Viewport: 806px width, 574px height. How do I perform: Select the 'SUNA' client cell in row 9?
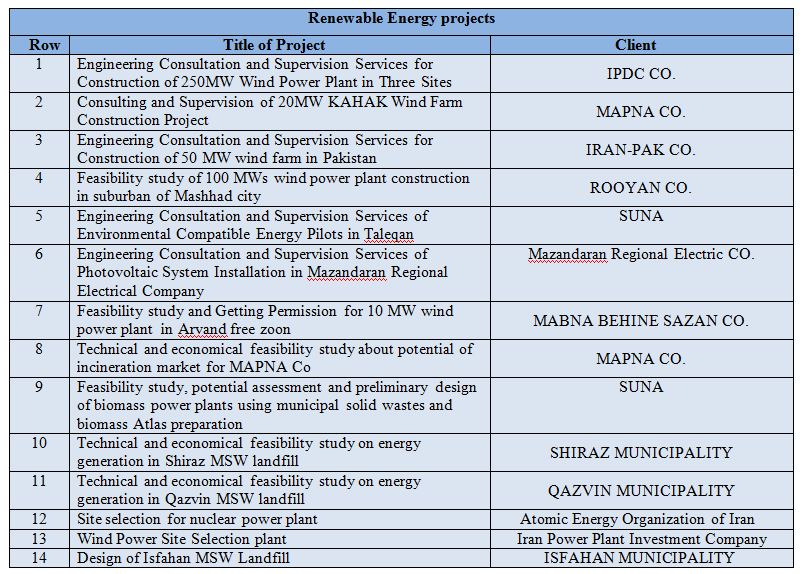pyautogui.click(x=641, y=406)
